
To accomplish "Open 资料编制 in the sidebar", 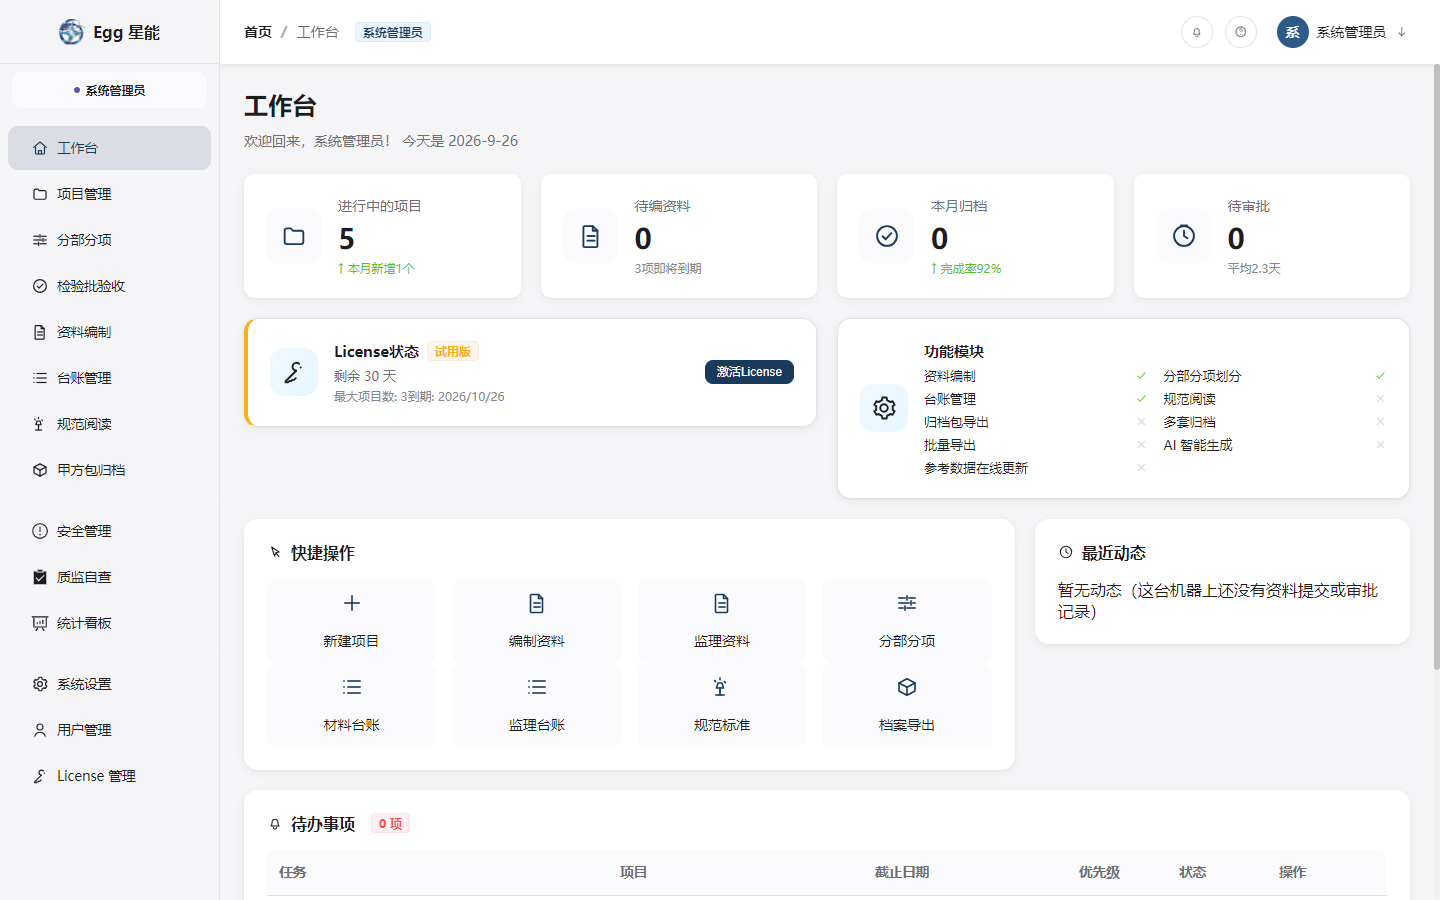I will point(109,332).
